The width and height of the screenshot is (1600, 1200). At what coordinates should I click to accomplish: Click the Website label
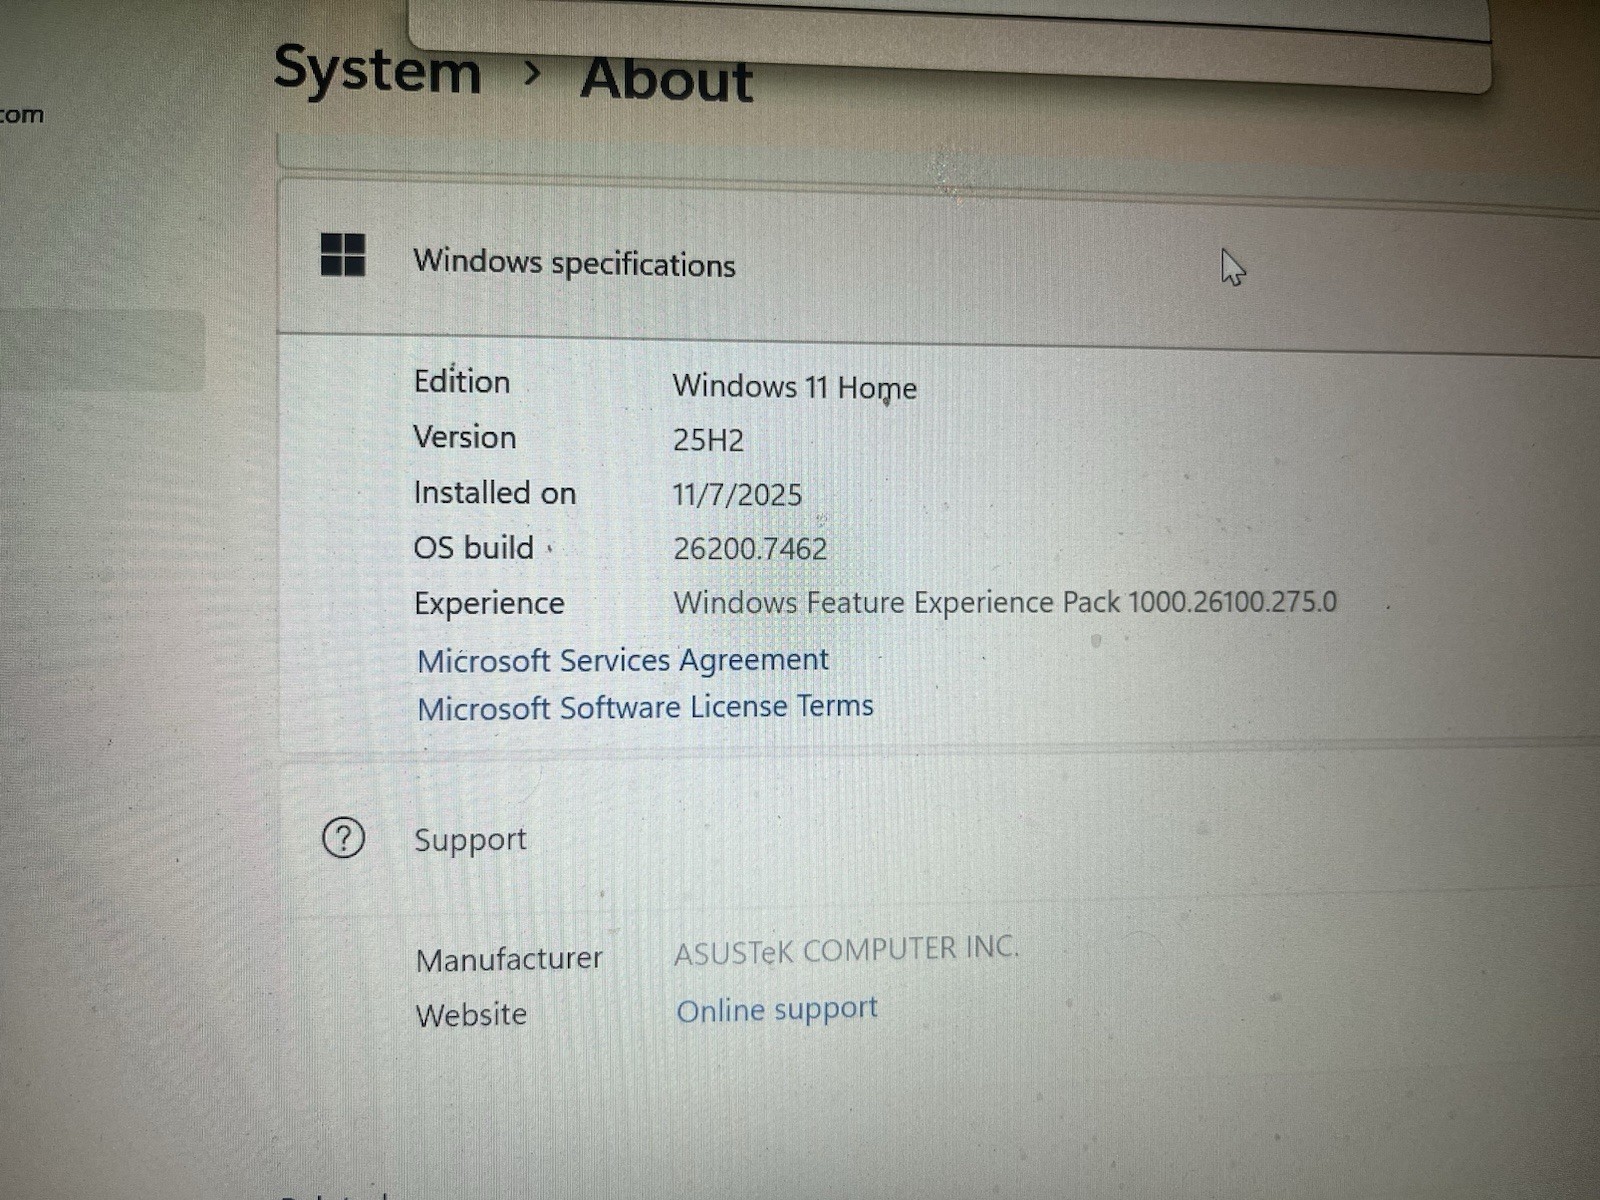click(x=471, y=1015)
